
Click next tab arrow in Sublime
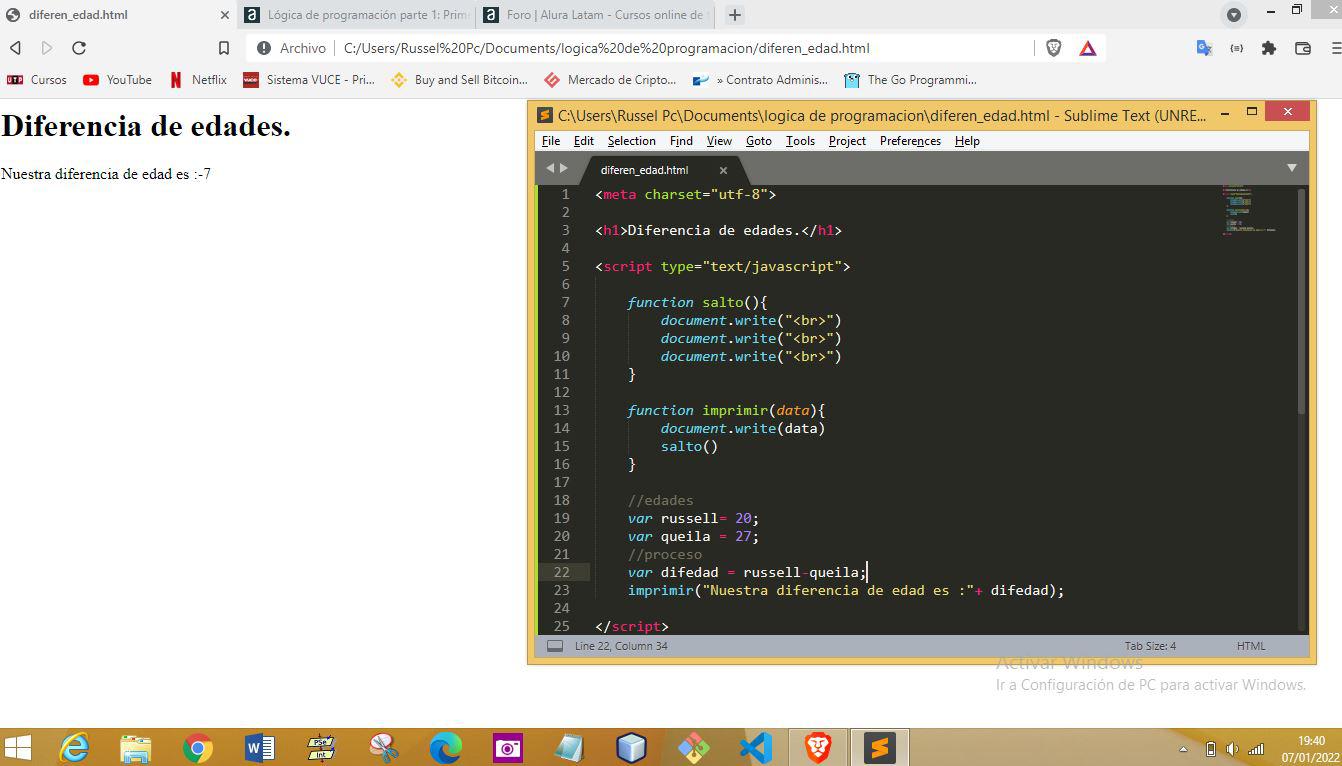pyautogui.click(x=564, y=168)
